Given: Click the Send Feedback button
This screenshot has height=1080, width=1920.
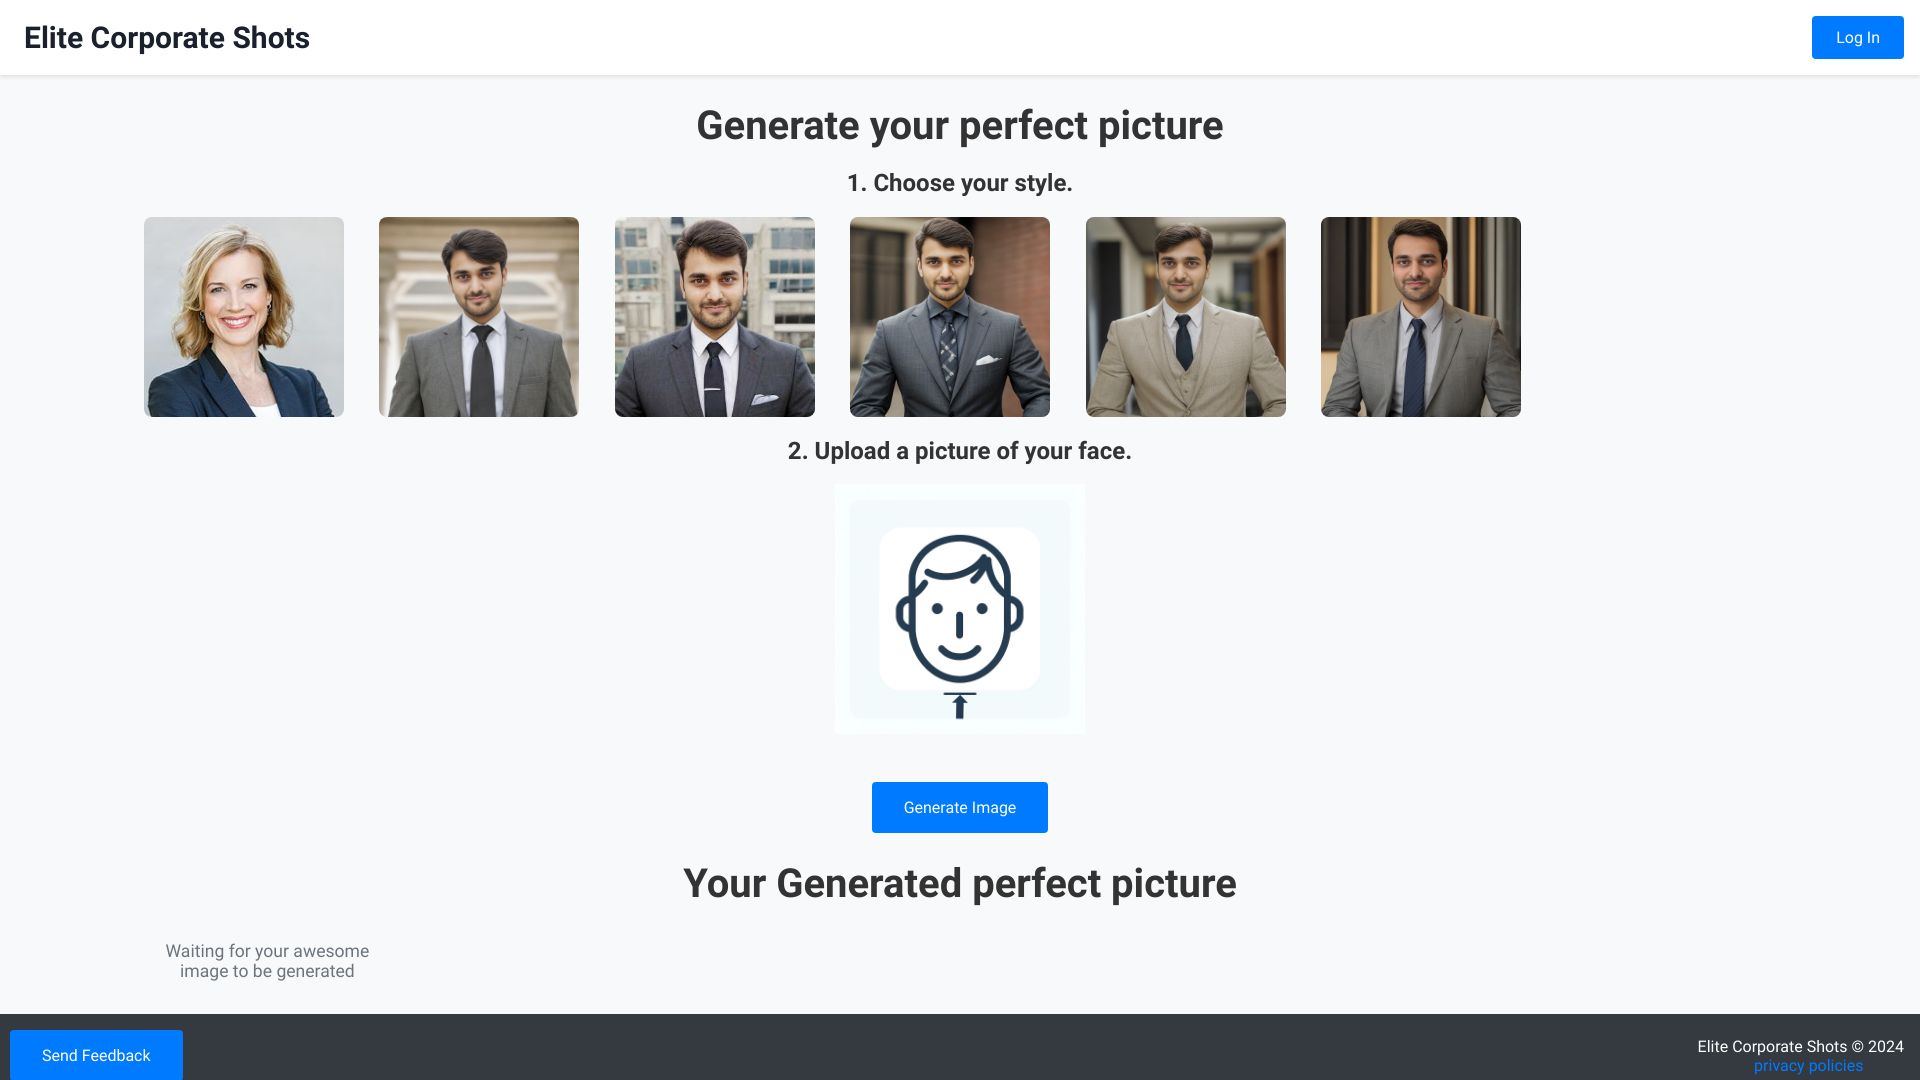Looking at the screenshot, I should point(96,1055).
